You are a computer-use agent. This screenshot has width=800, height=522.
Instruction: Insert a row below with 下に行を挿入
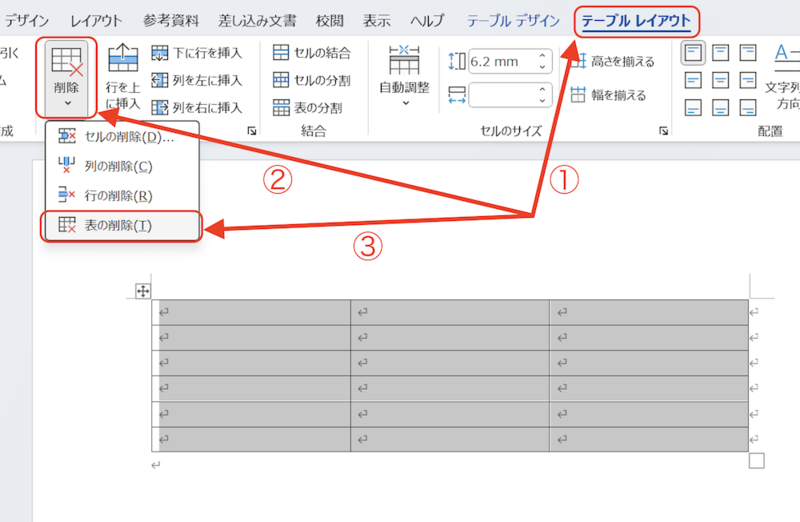(x=197, y=53)
